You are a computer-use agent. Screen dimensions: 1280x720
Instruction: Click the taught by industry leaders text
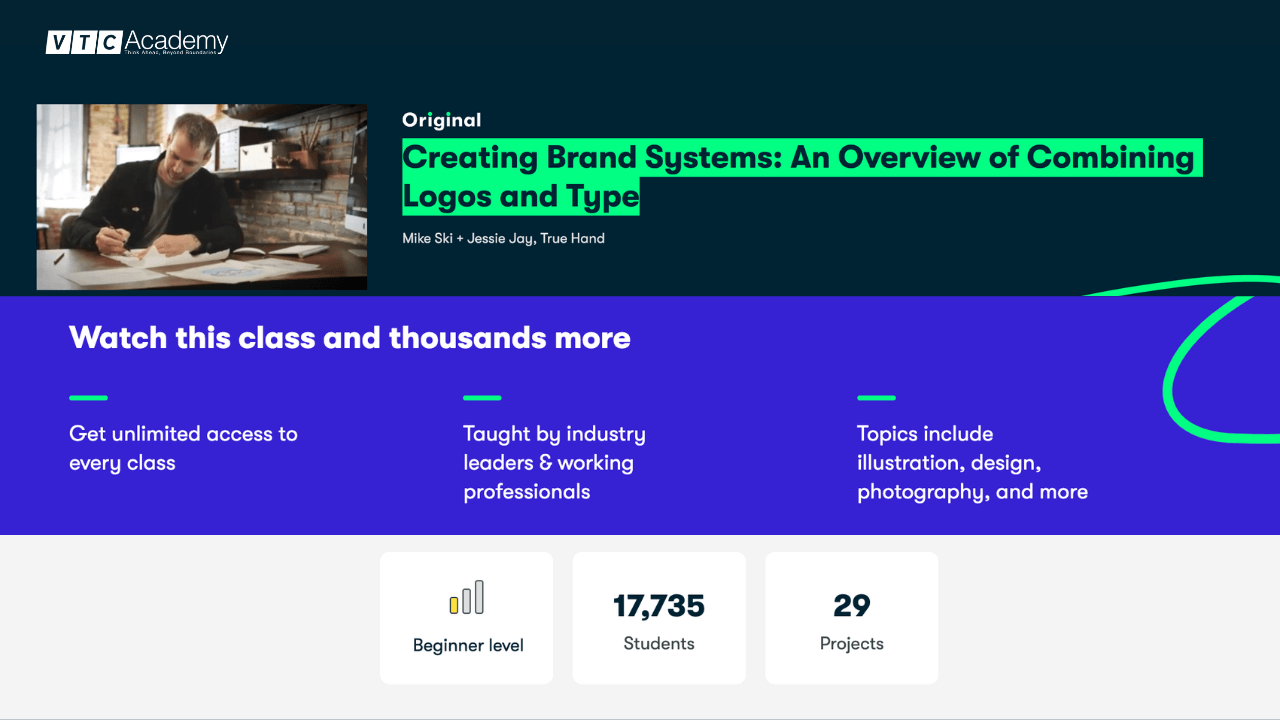click(554, 462)
